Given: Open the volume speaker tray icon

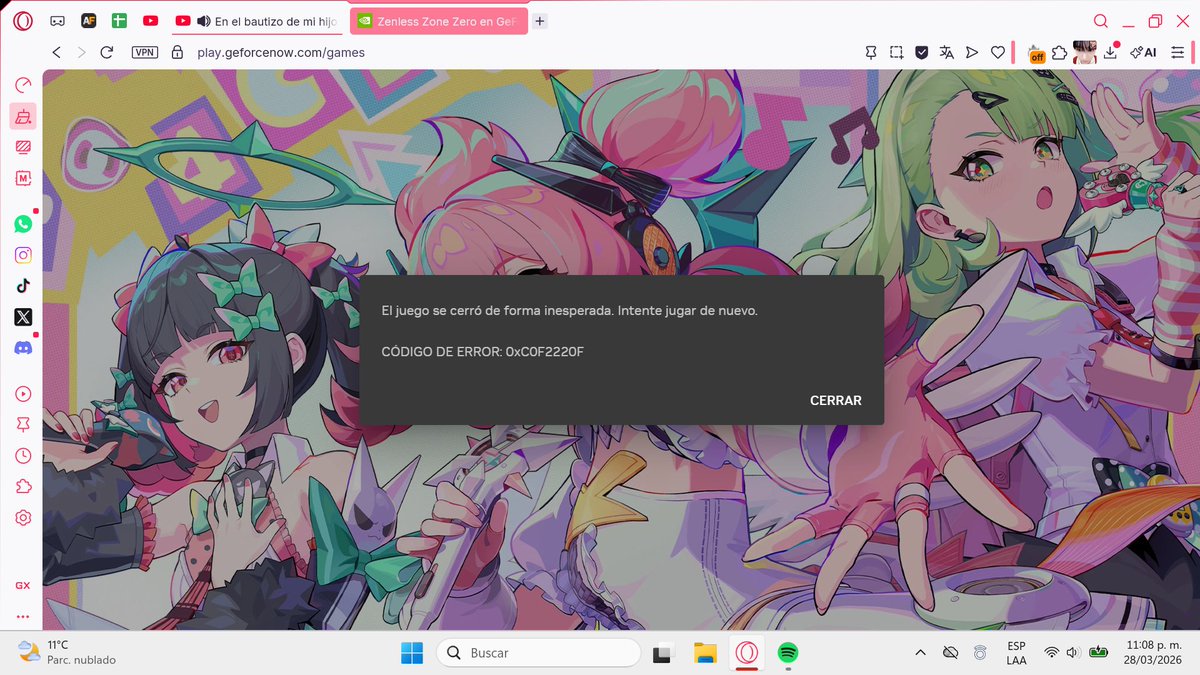Looking at the screenshot, I should 1073,653.
